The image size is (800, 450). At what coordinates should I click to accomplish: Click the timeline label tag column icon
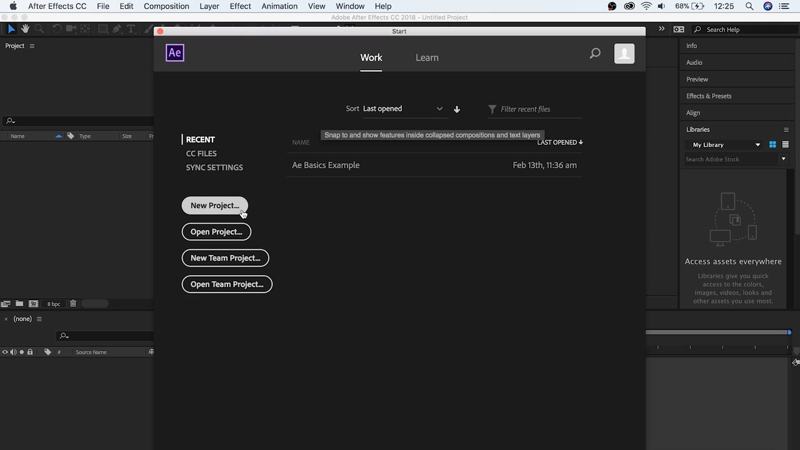pyautogui.click(x=47, y=352)
